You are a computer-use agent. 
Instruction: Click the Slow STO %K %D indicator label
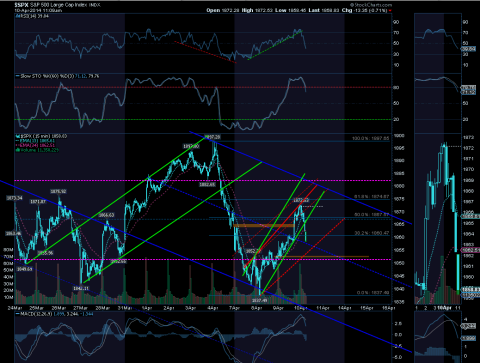point(57,76)
